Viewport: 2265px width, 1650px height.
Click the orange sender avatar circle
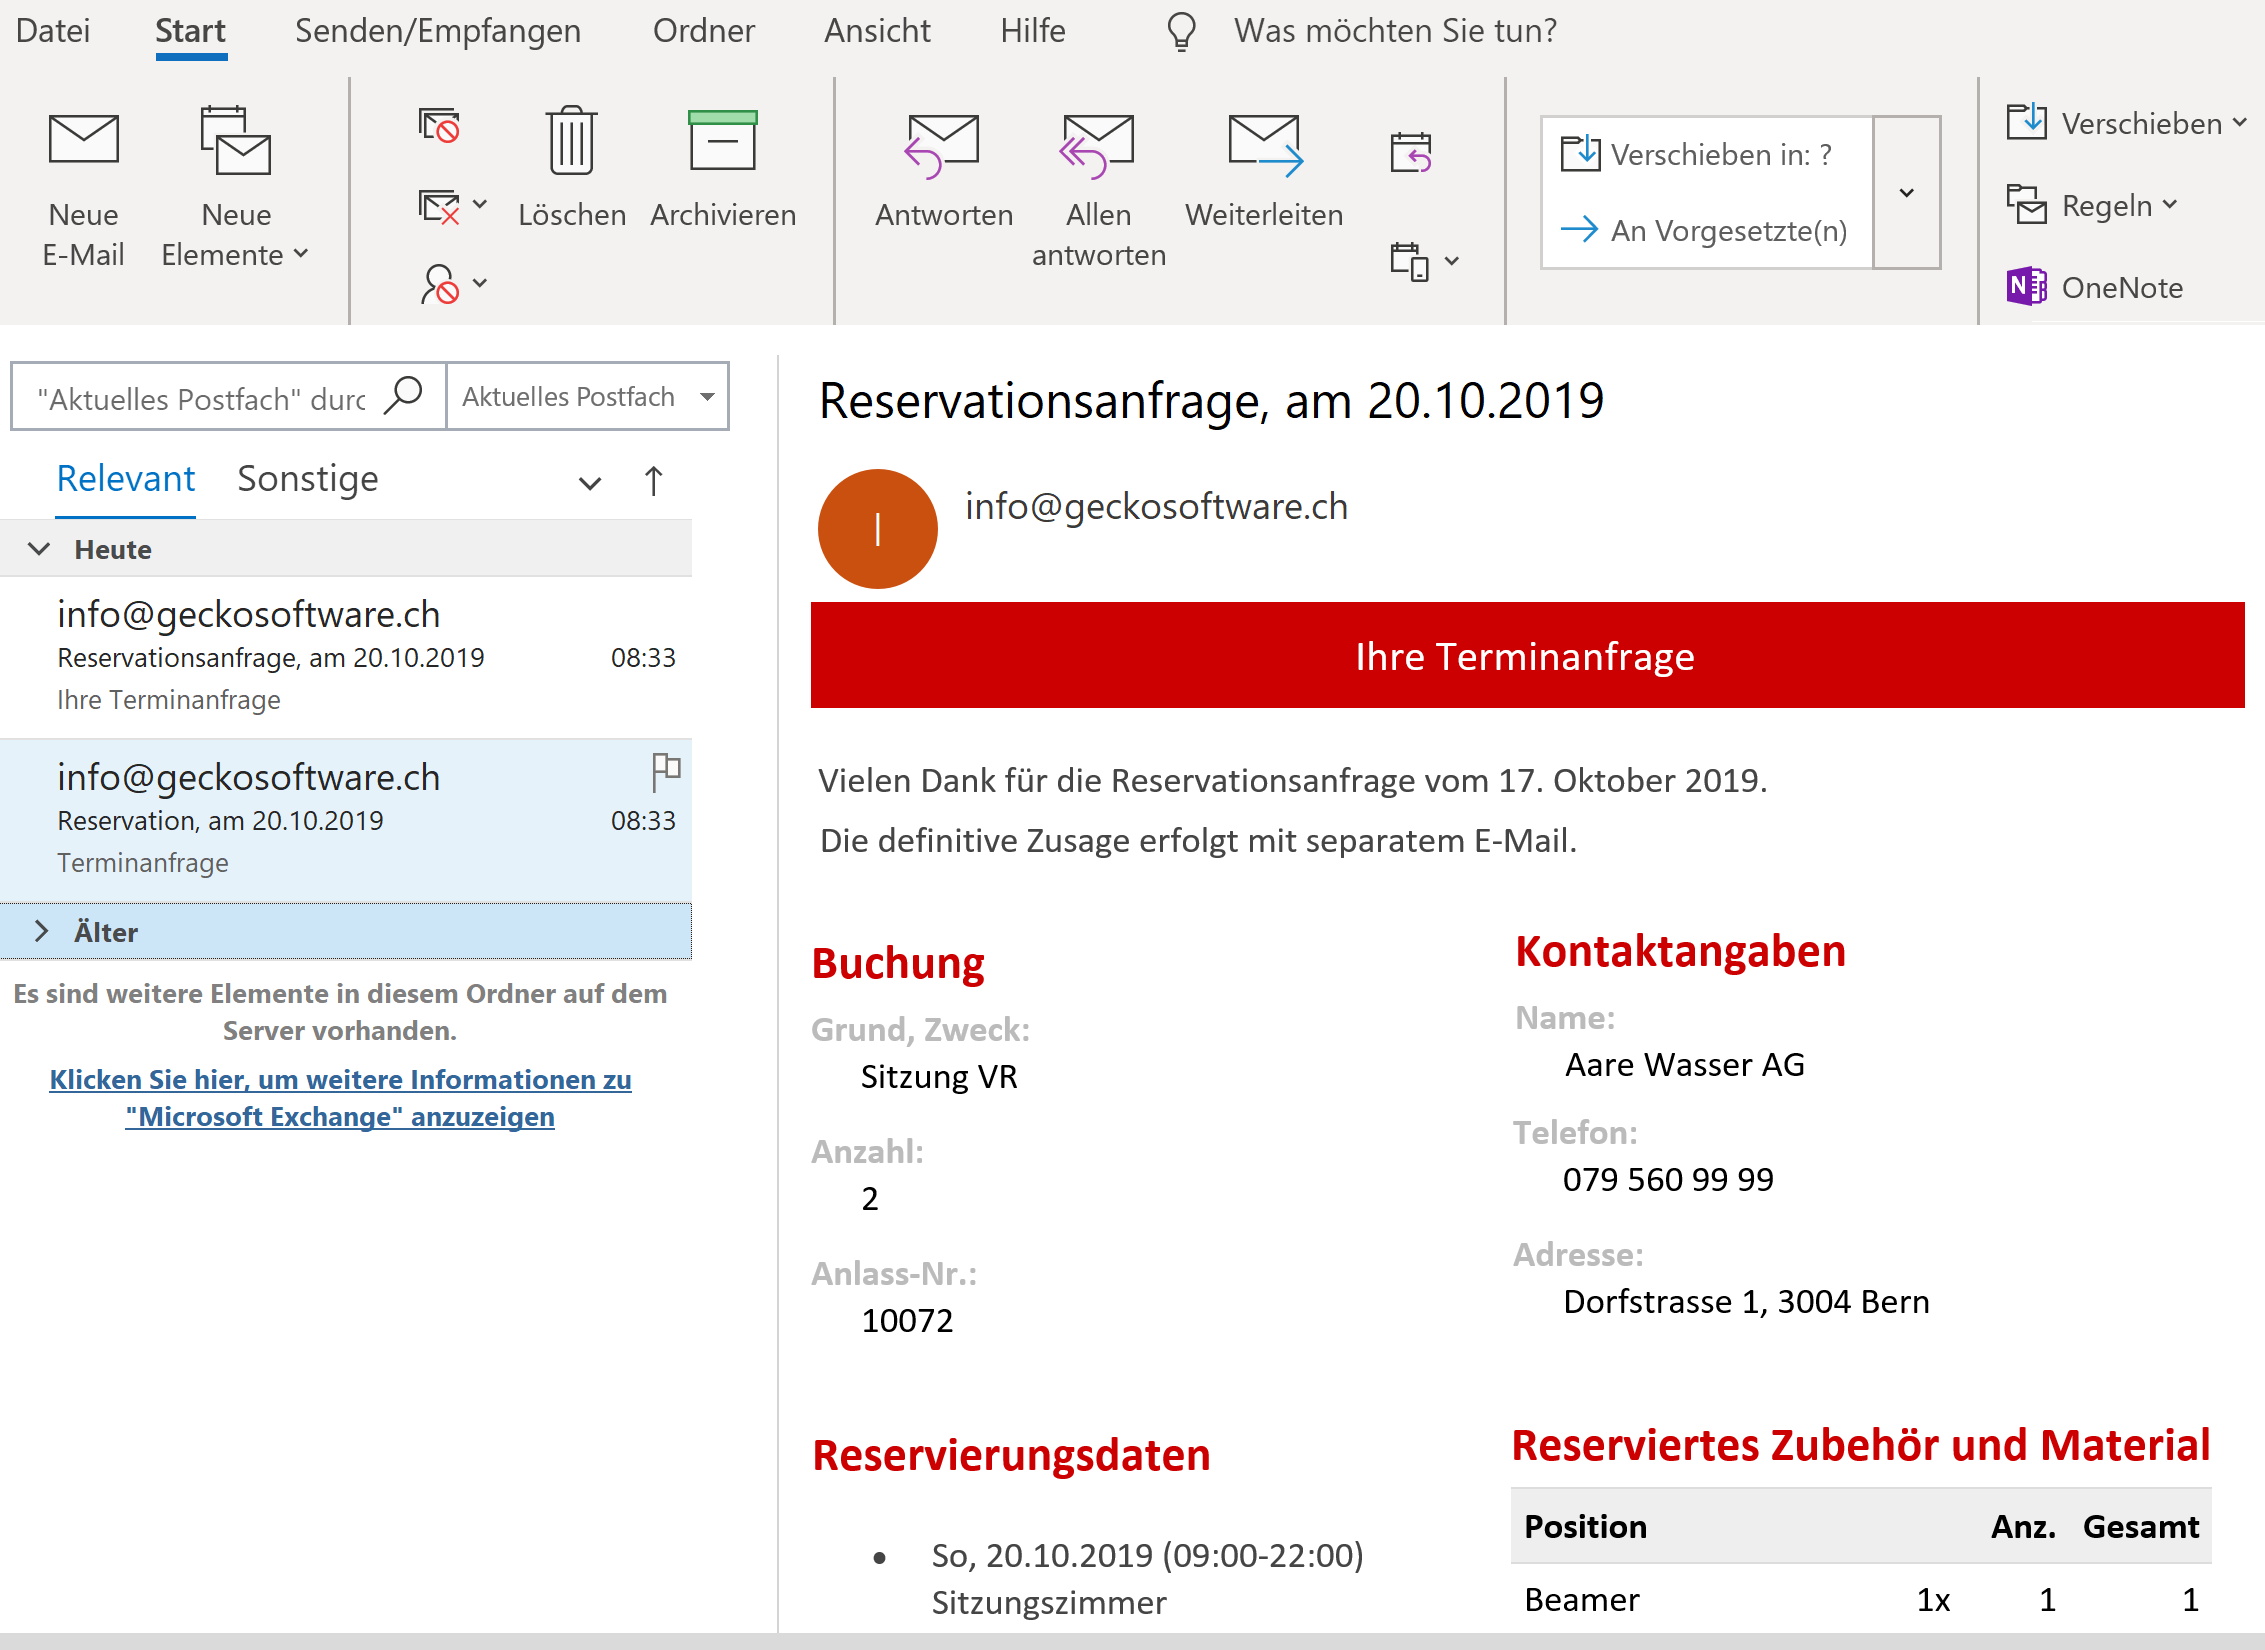click(x=877, y=529)
